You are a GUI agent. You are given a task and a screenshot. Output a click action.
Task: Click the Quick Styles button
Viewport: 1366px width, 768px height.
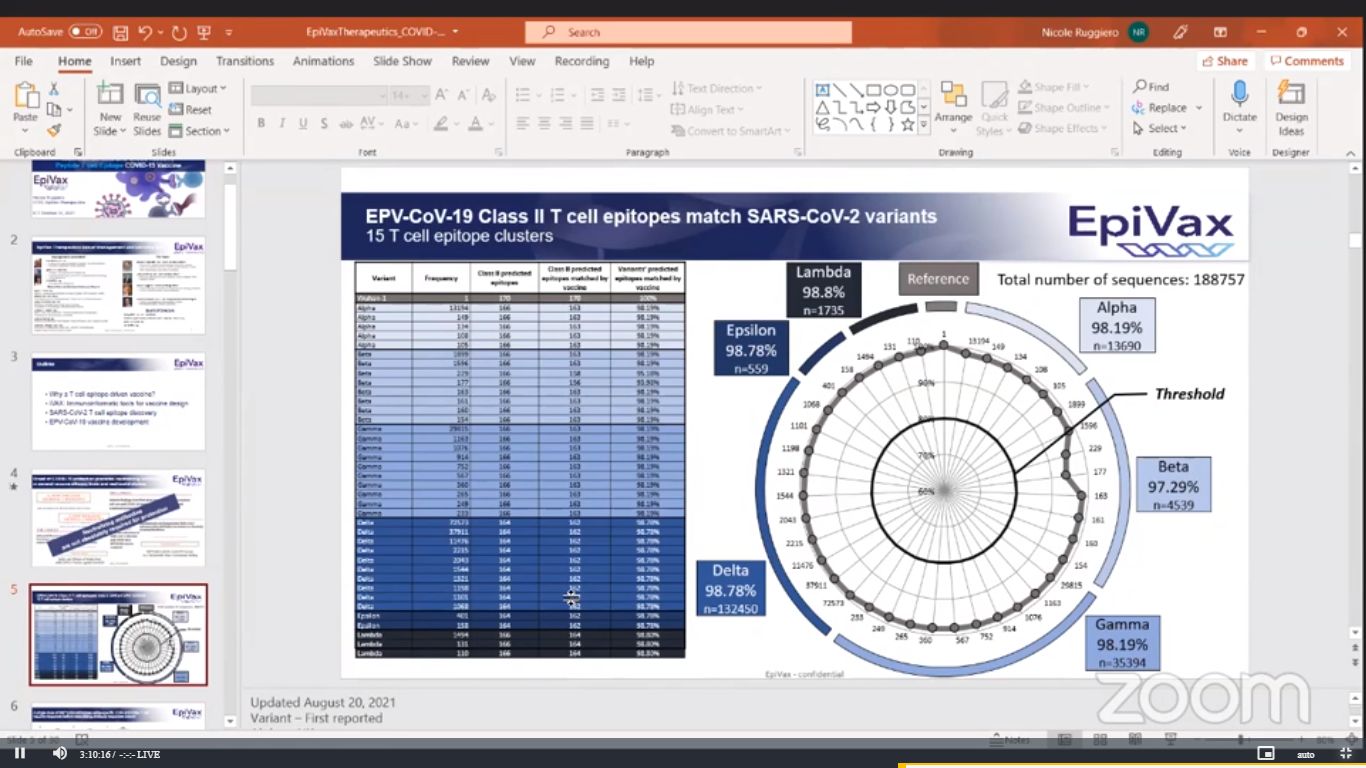click(x=993, y=108)
